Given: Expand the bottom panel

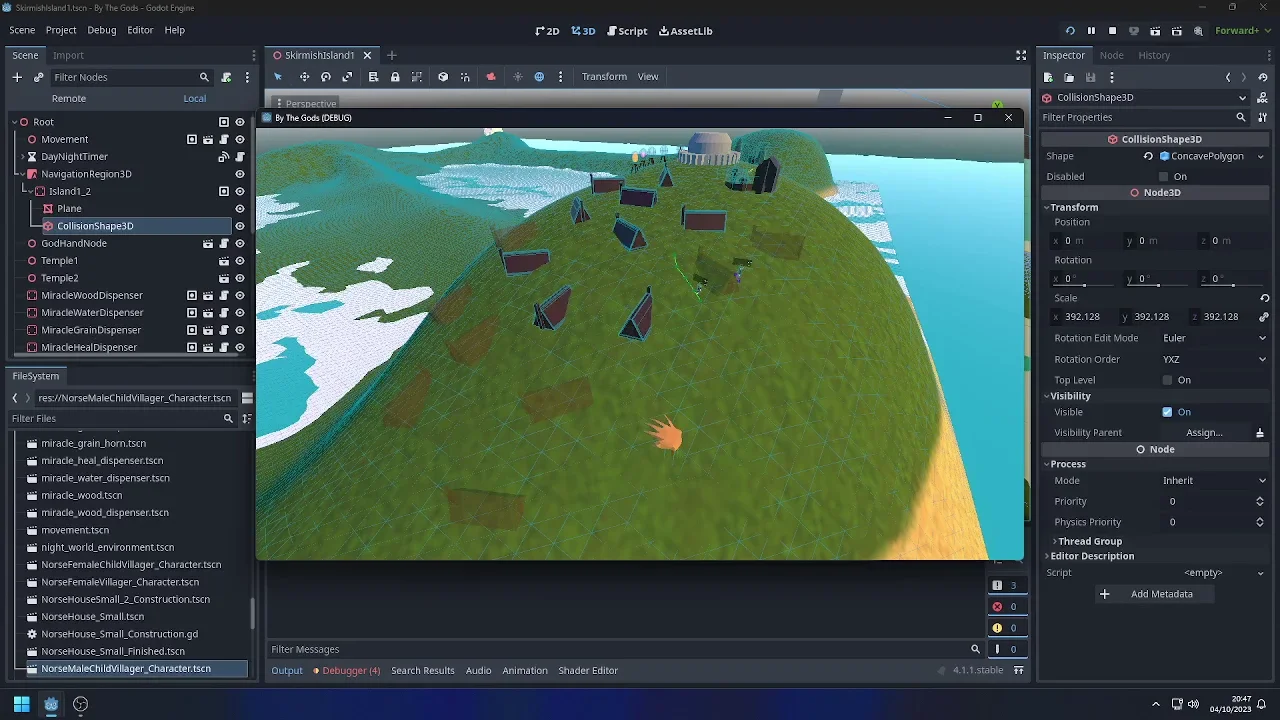Looking at the screenshot, I should [1019, 670].
